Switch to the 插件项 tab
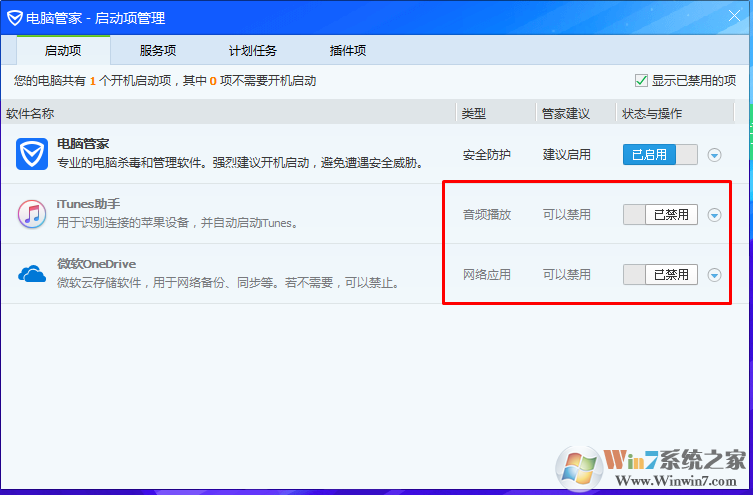The image size is (753, 495). 348,50
